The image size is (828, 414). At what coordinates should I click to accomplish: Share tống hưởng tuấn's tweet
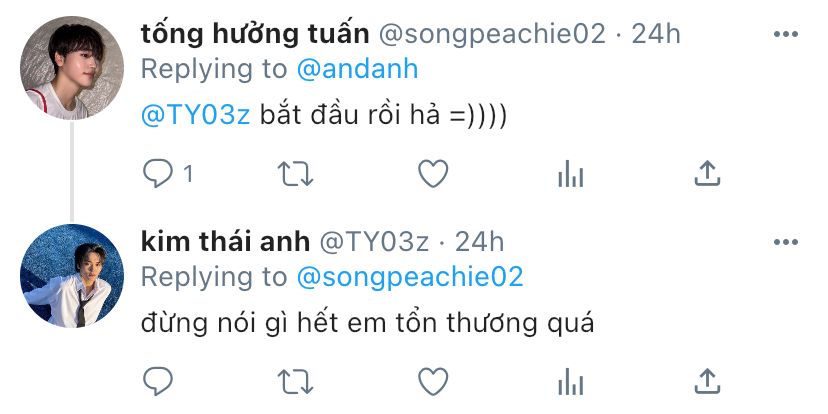[707, 175]
